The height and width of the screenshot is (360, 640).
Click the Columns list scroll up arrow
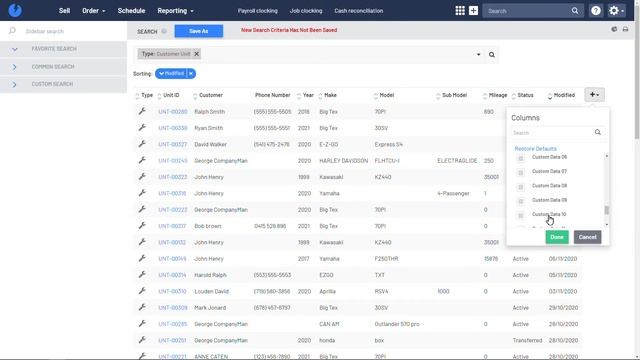pyautogui.click(x=607, y=156)
